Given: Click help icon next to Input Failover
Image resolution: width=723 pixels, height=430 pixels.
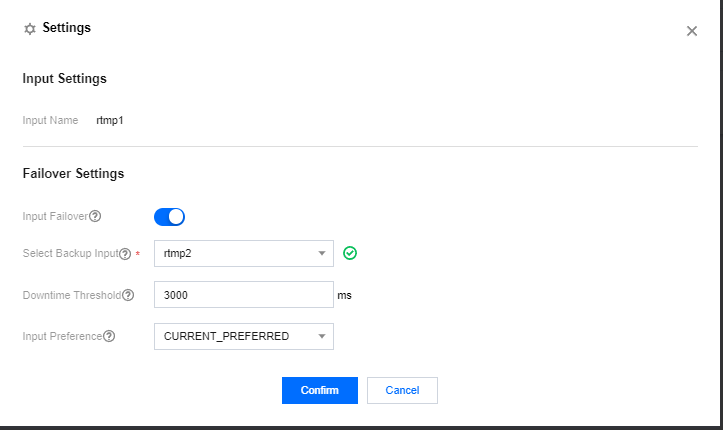Looking at the screenshot, I should point(96,216).
